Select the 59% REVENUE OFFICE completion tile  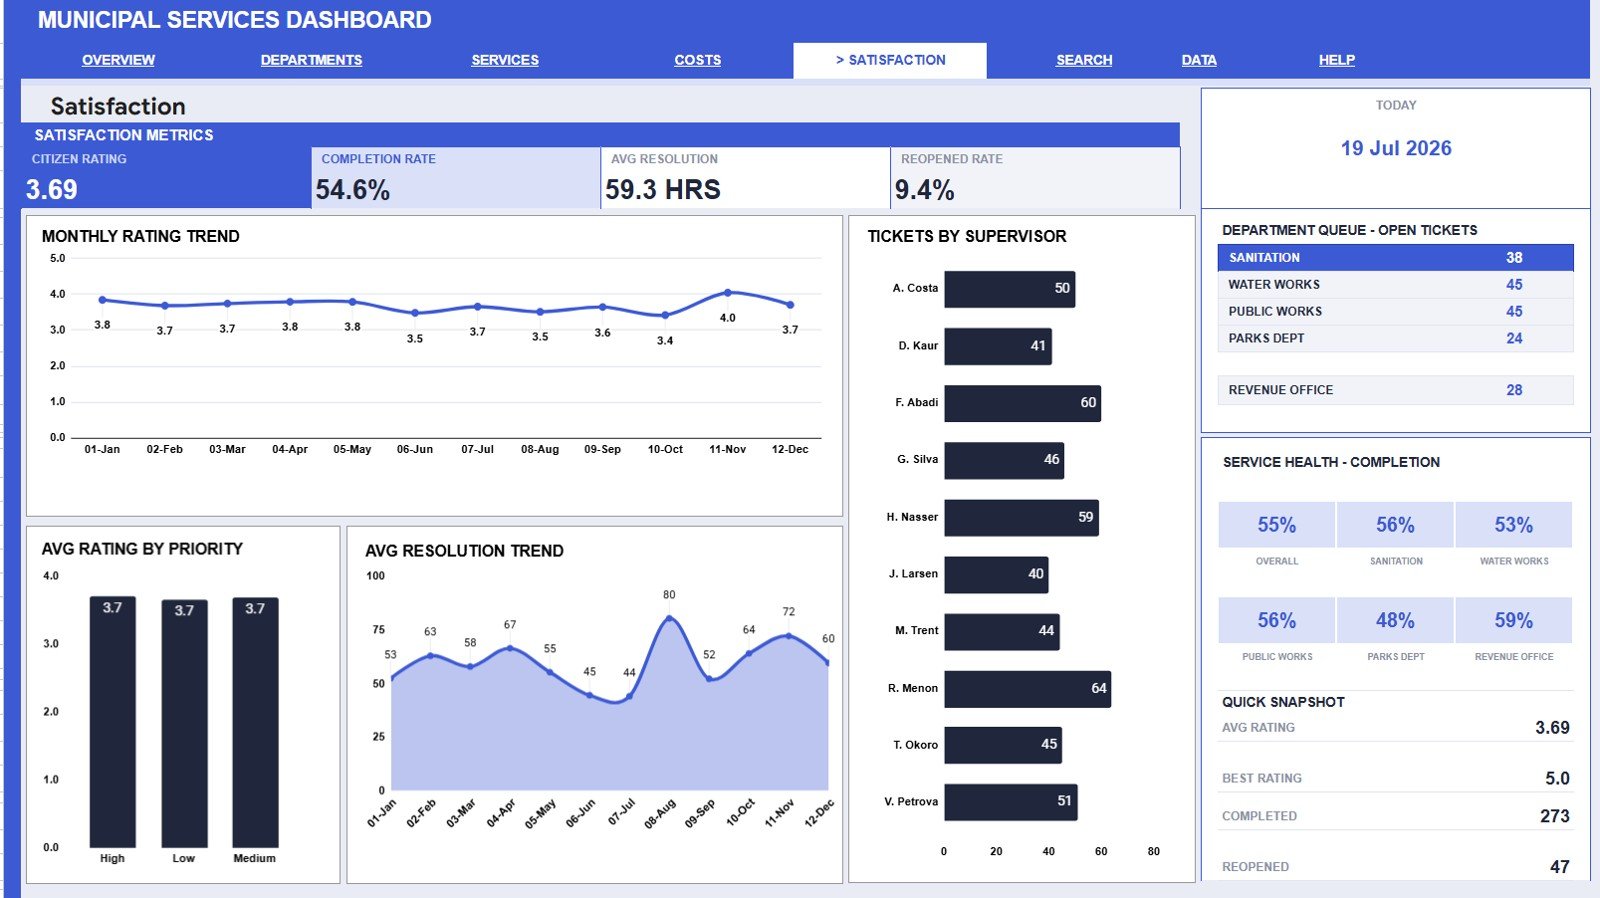(1514, 620)
